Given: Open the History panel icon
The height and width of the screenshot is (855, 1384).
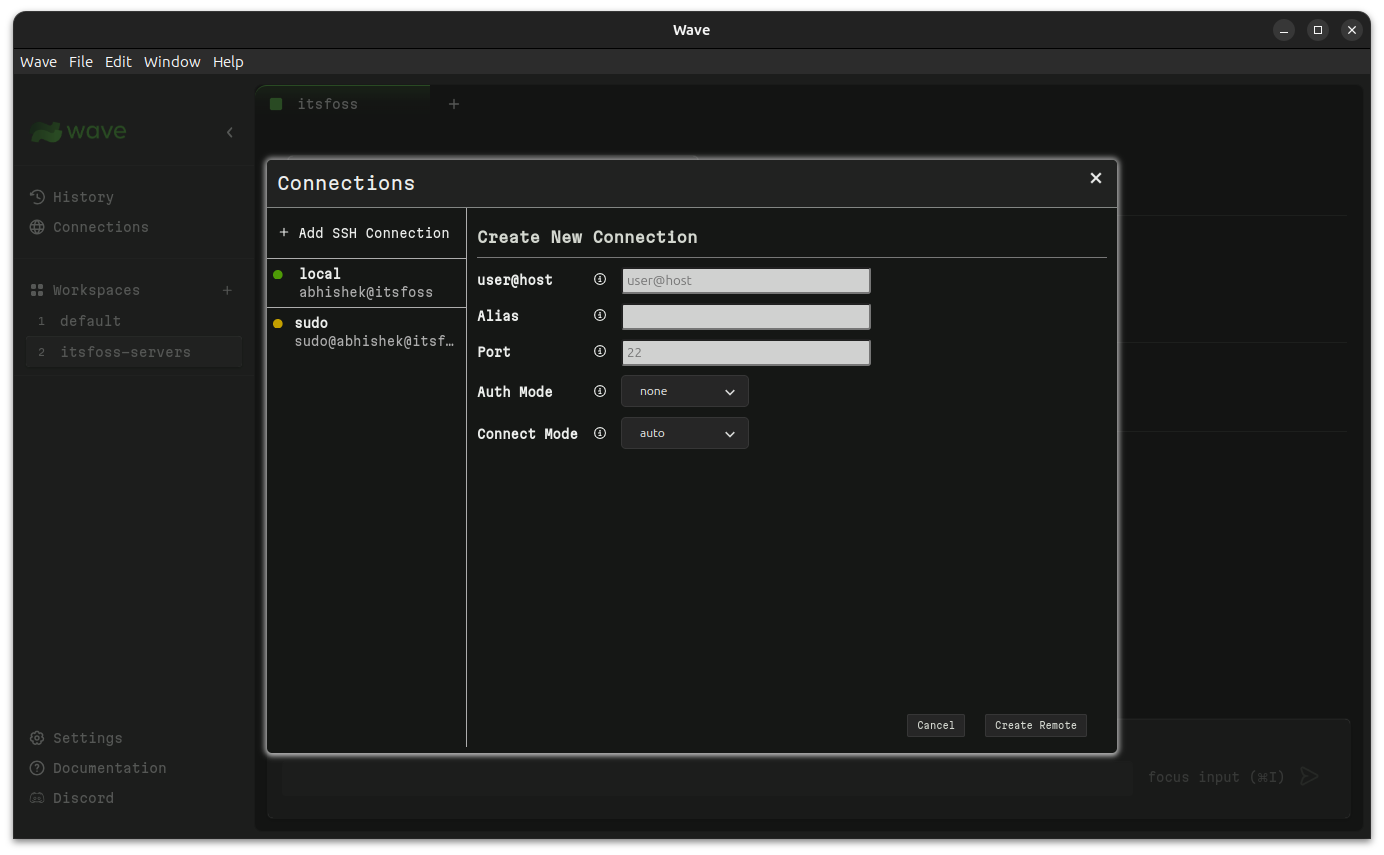Looking at the screenshot, I should click(38, 196).
